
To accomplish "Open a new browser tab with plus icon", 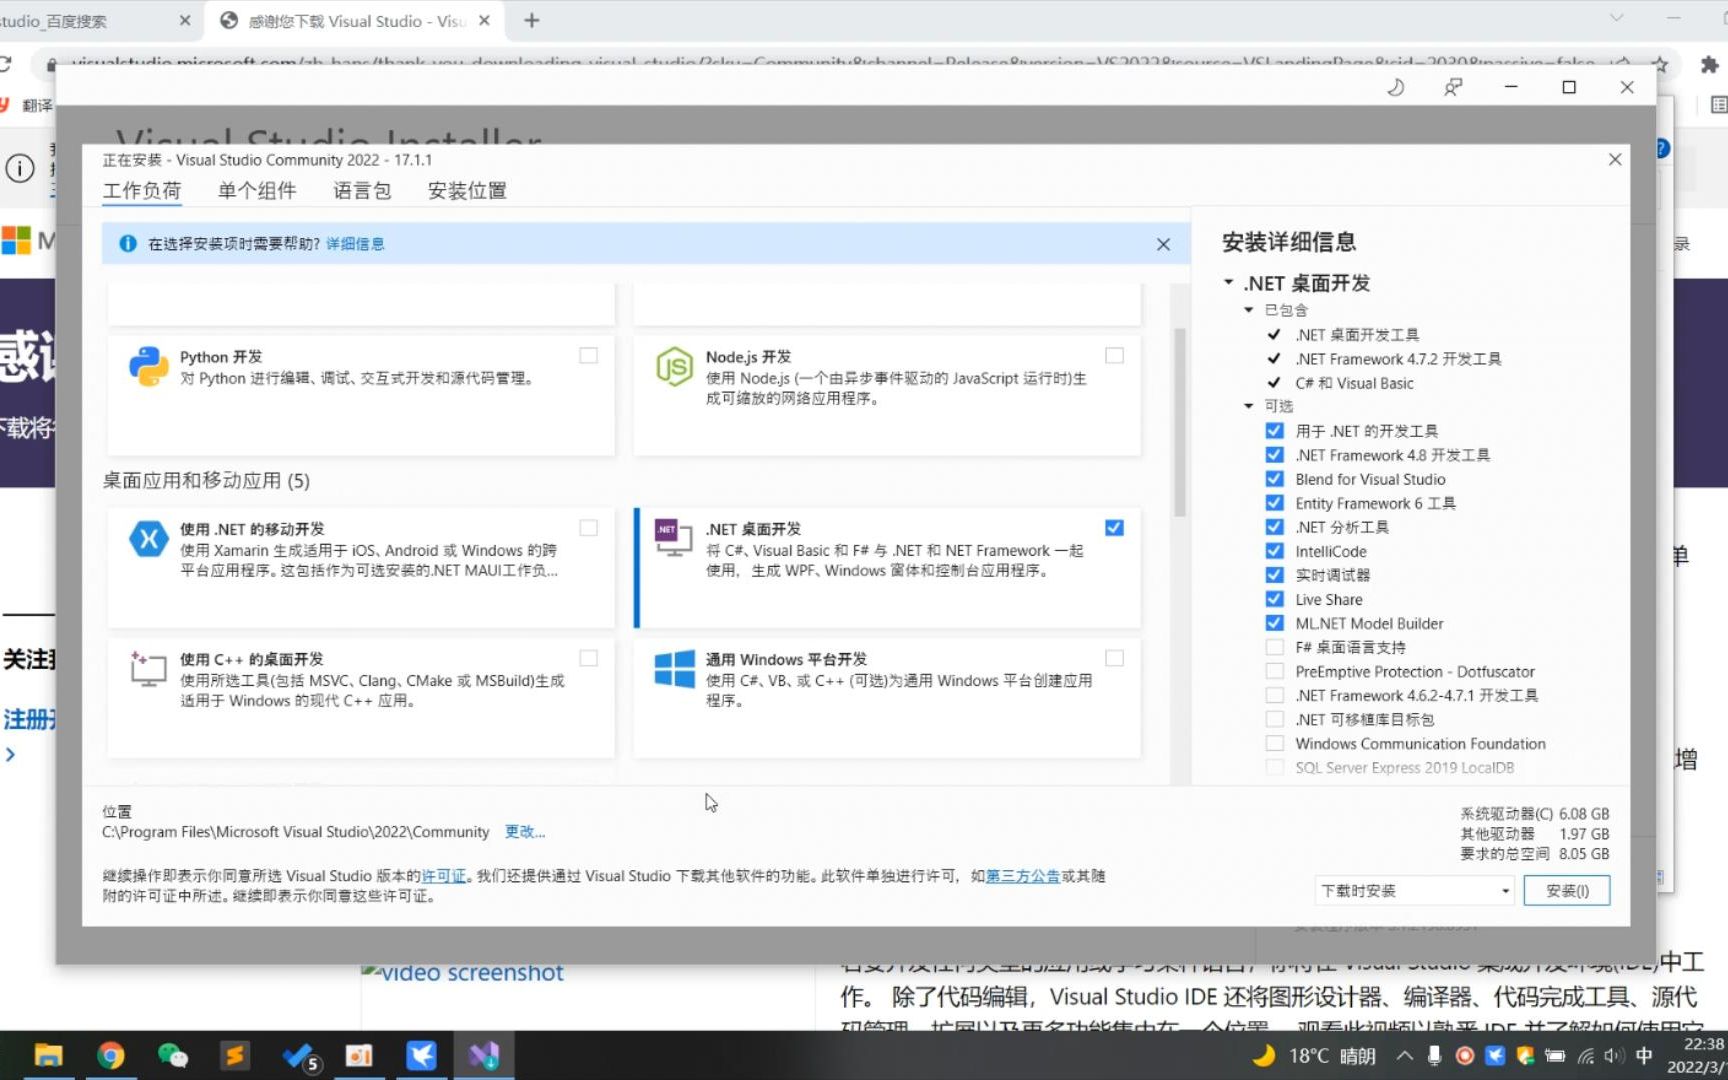I will (532, 20).
